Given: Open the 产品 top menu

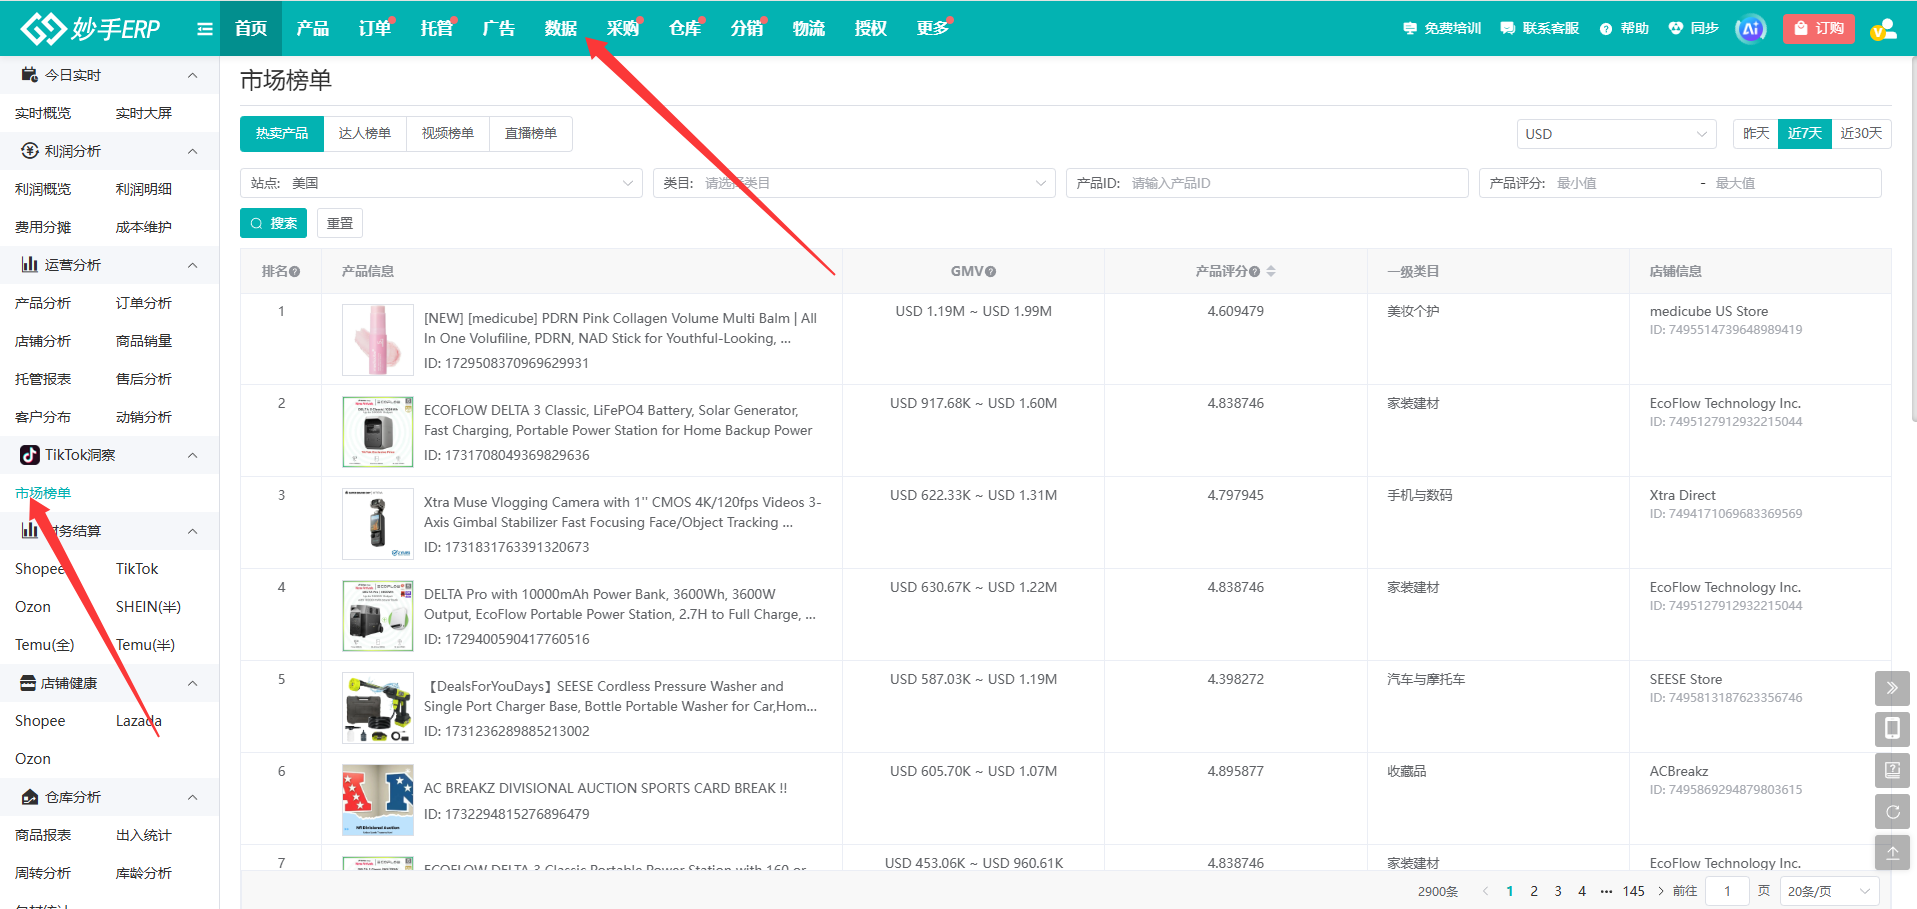Looking at the screenshot, I should tap(313, 28).
